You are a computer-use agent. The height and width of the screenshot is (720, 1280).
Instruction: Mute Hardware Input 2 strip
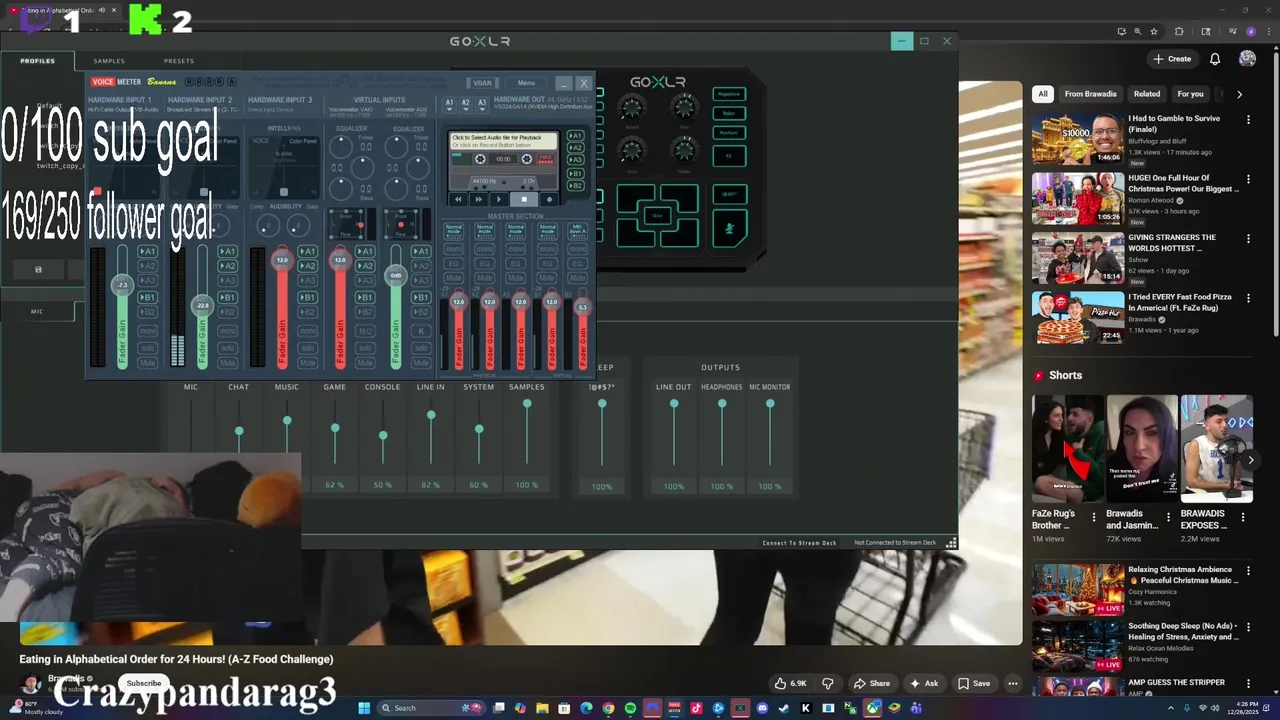tap(227, 363)
